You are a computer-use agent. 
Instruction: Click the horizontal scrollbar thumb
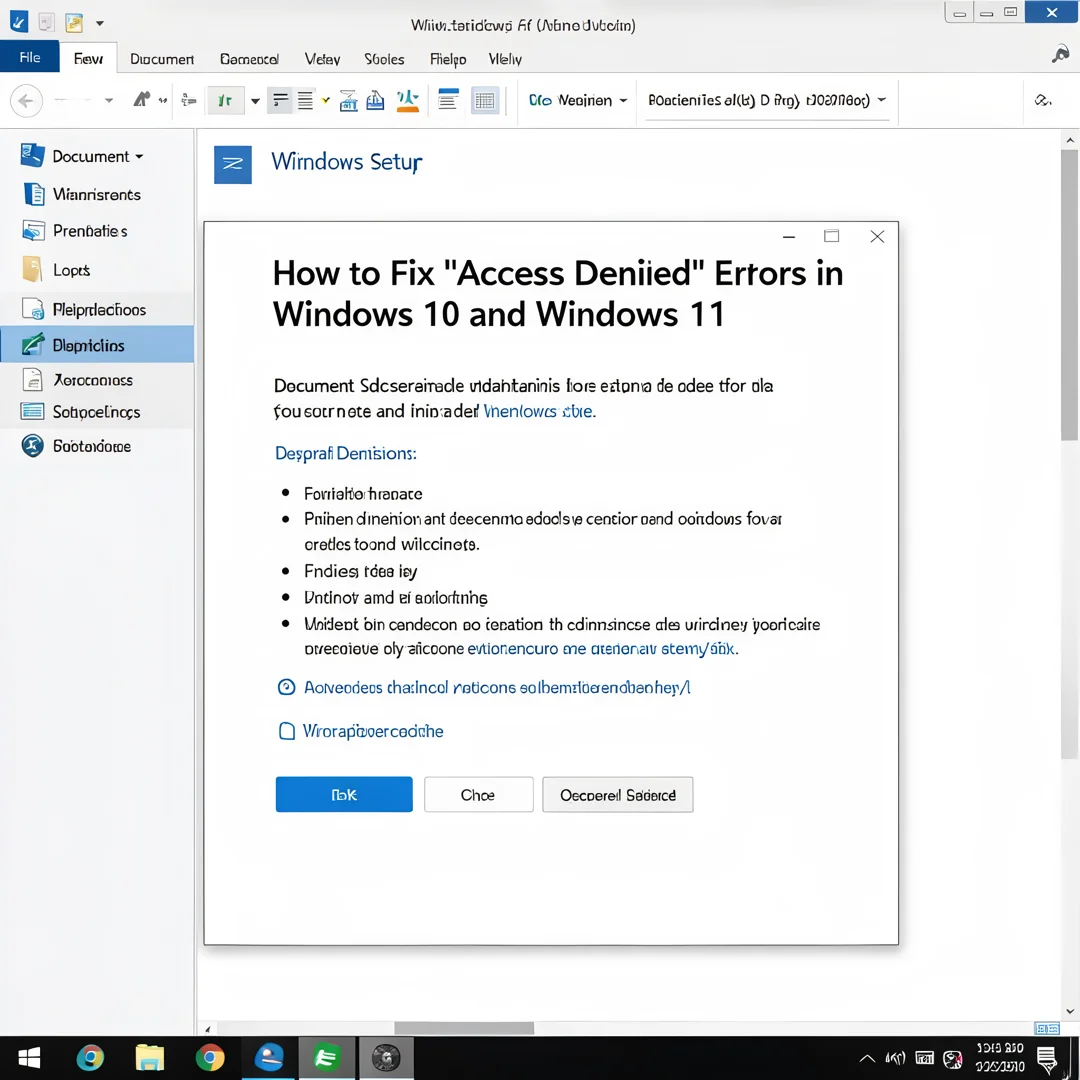(x=464, y=1028)
